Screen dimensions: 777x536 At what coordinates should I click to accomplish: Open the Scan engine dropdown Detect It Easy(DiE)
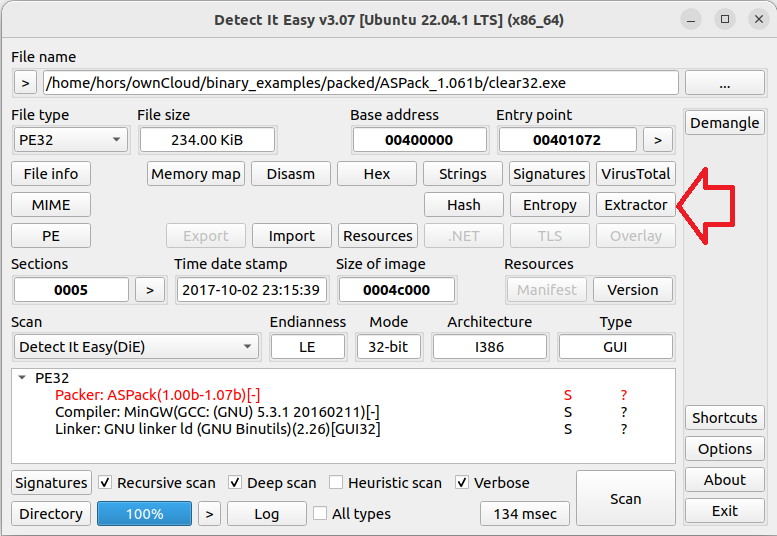tap(136, 347)
